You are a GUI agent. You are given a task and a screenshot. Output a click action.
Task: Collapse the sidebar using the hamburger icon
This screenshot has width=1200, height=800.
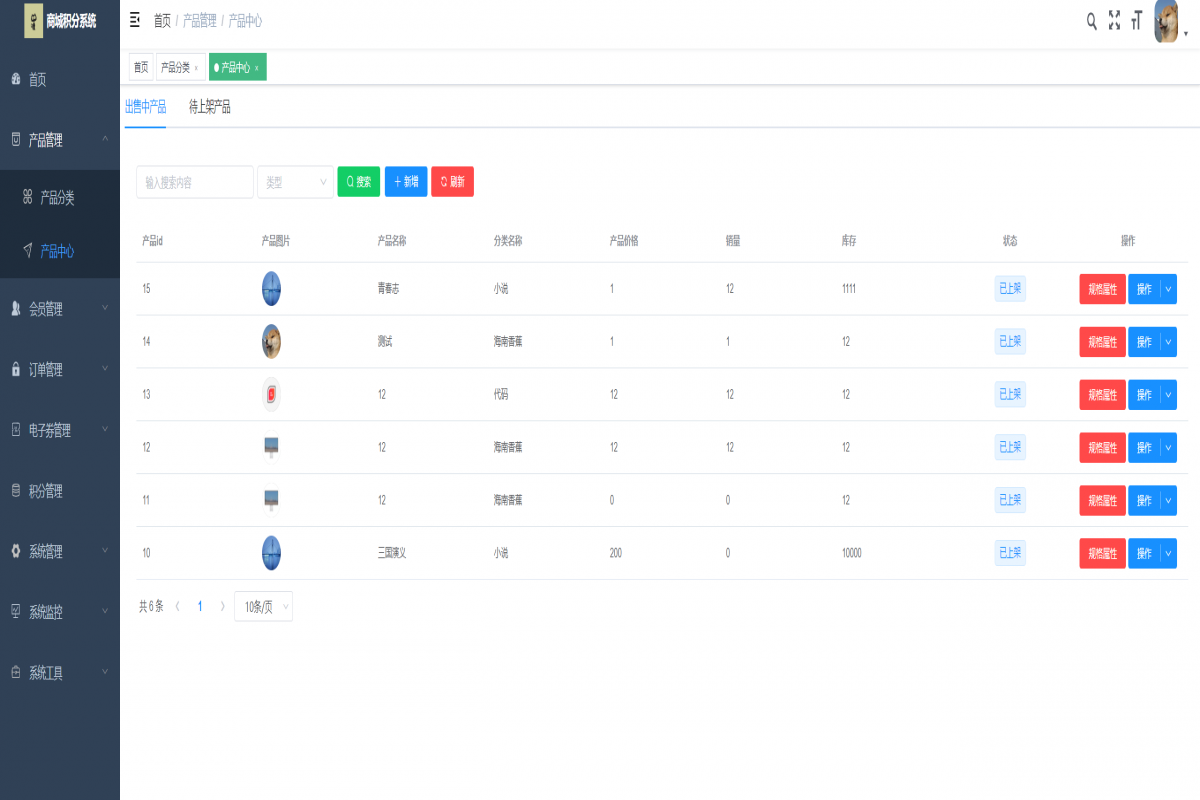pos(133,19)
